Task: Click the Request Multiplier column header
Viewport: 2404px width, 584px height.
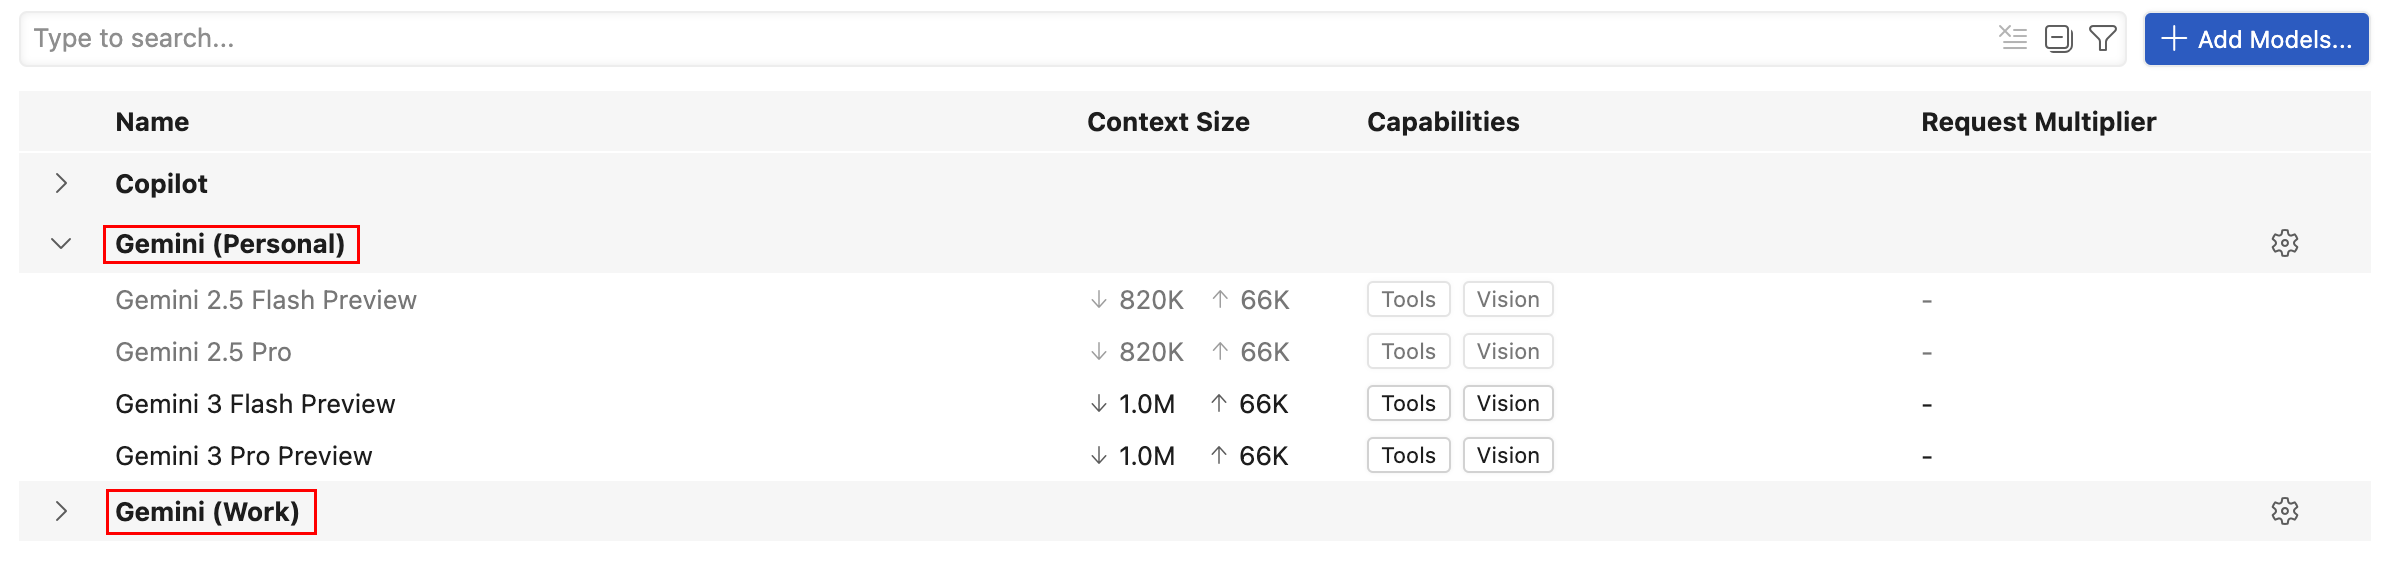Action: [2038, 122]
